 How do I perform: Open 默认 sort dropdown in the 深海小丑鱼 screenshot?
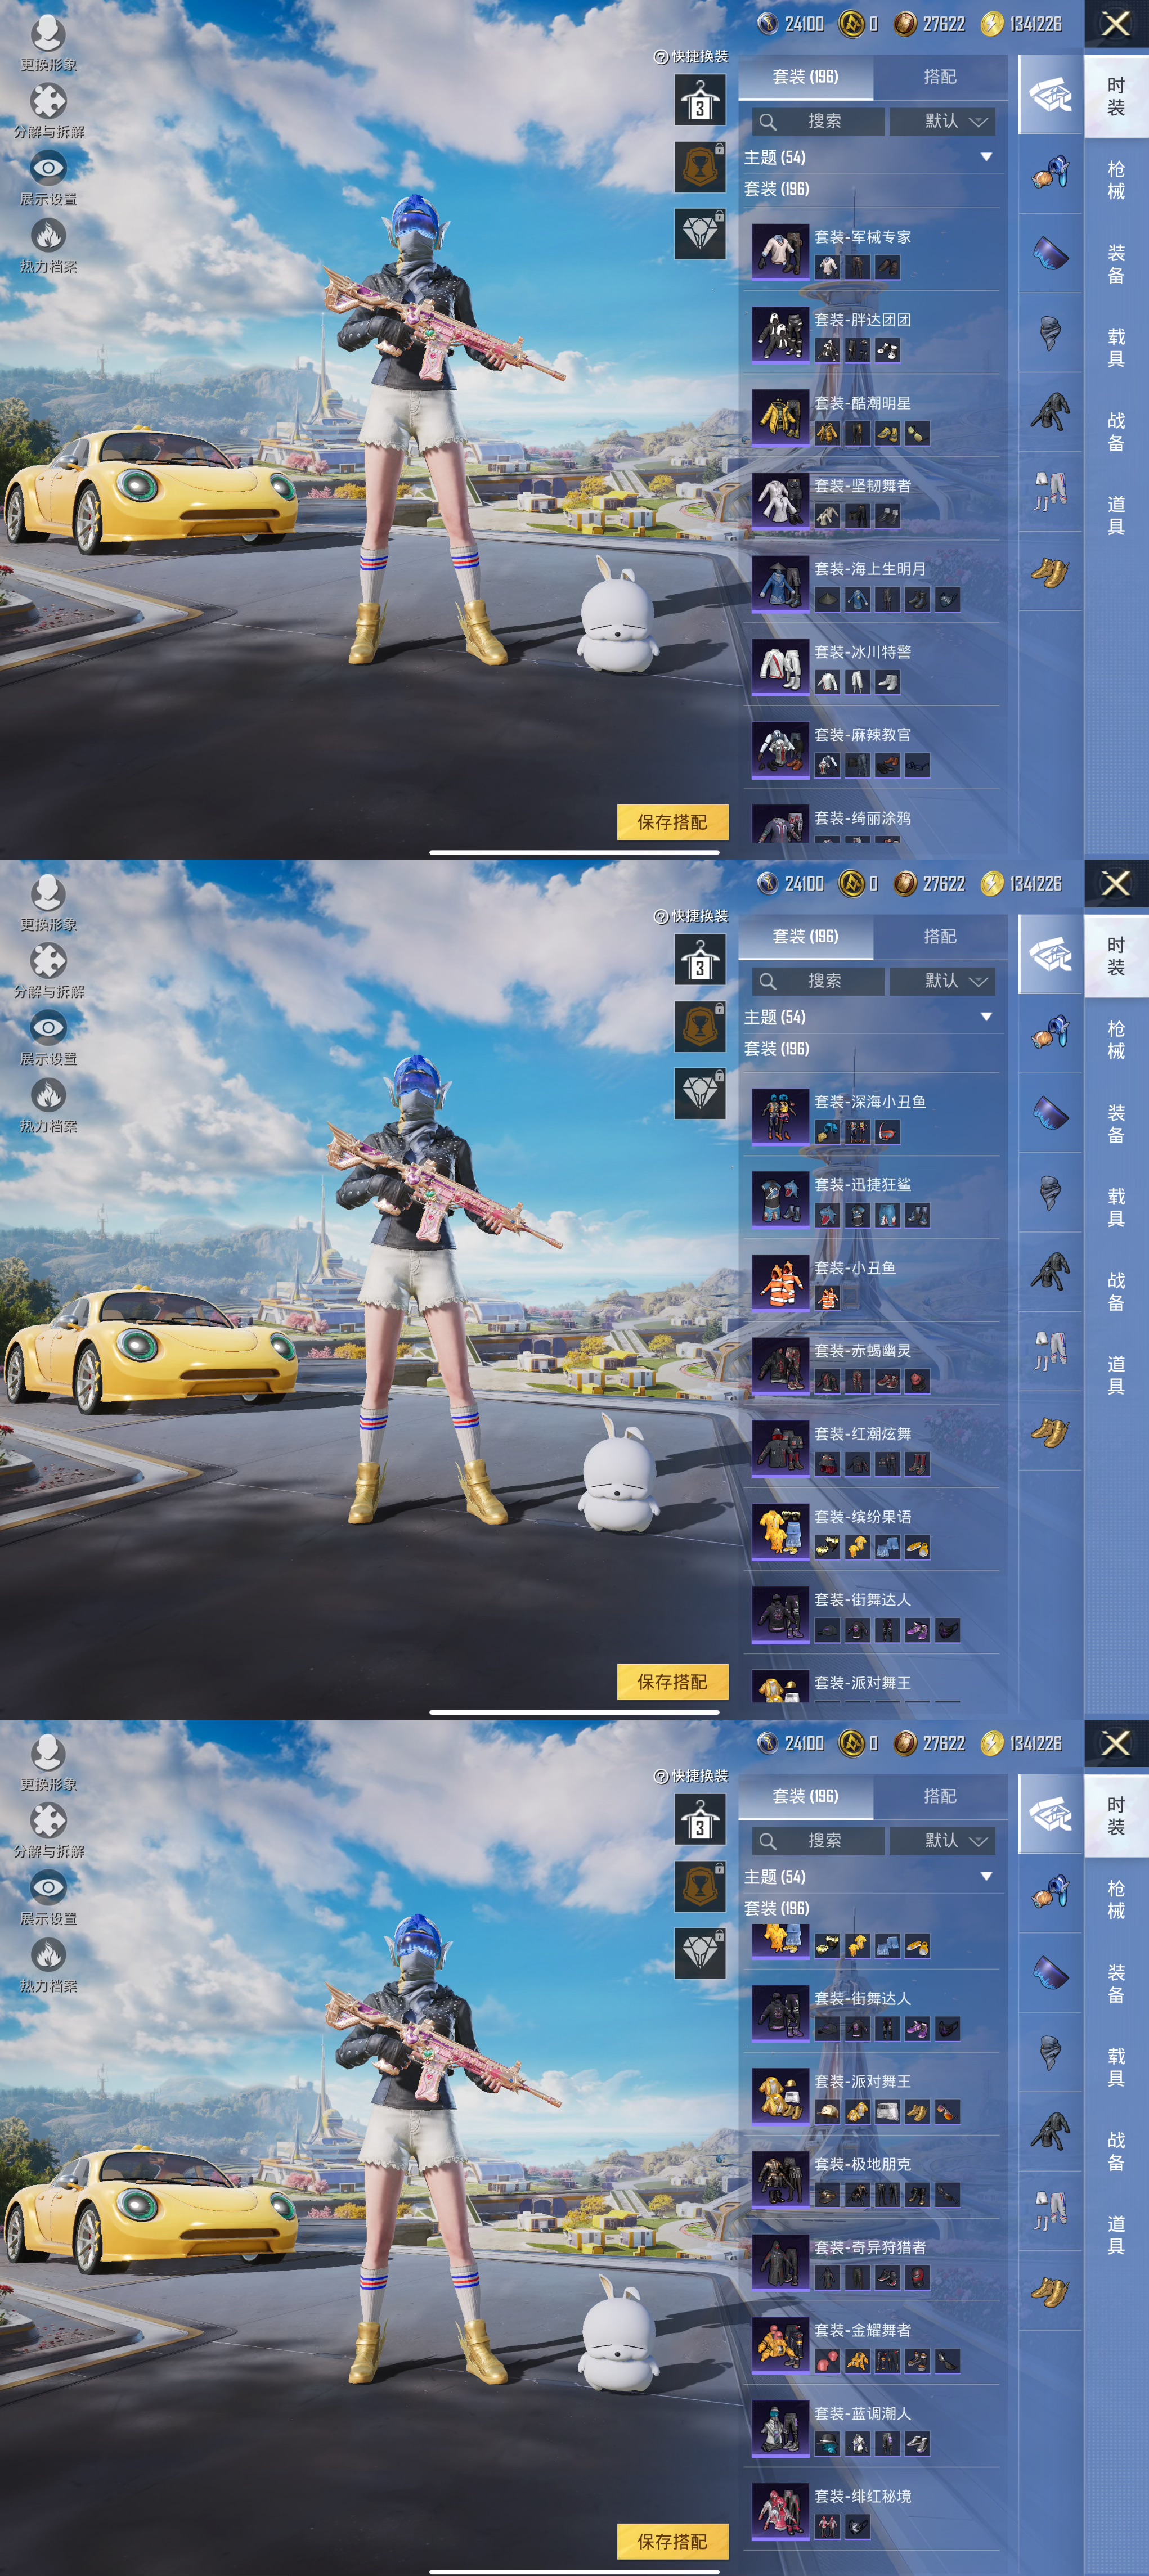click(942, 981)
